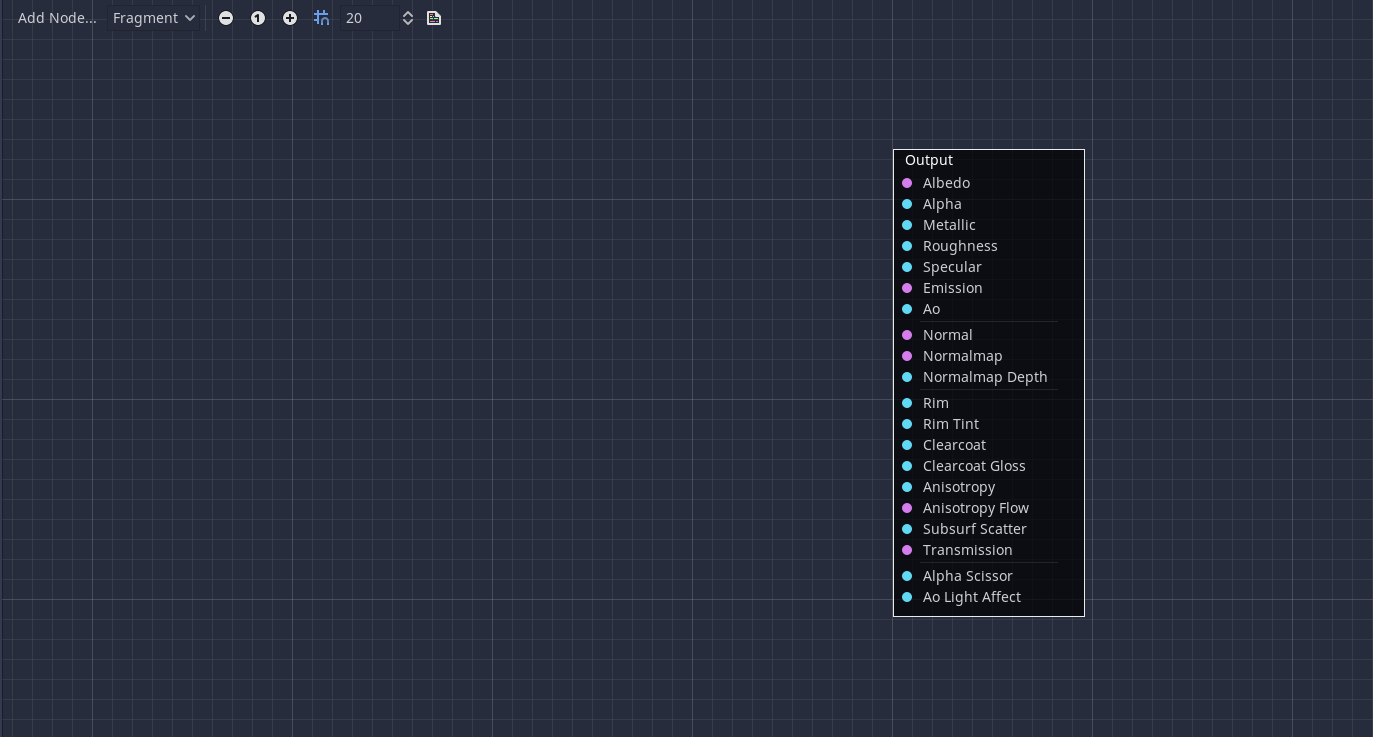Click the snap distance input field showing 20
1373x737 pixels.
tap(370, 18)
